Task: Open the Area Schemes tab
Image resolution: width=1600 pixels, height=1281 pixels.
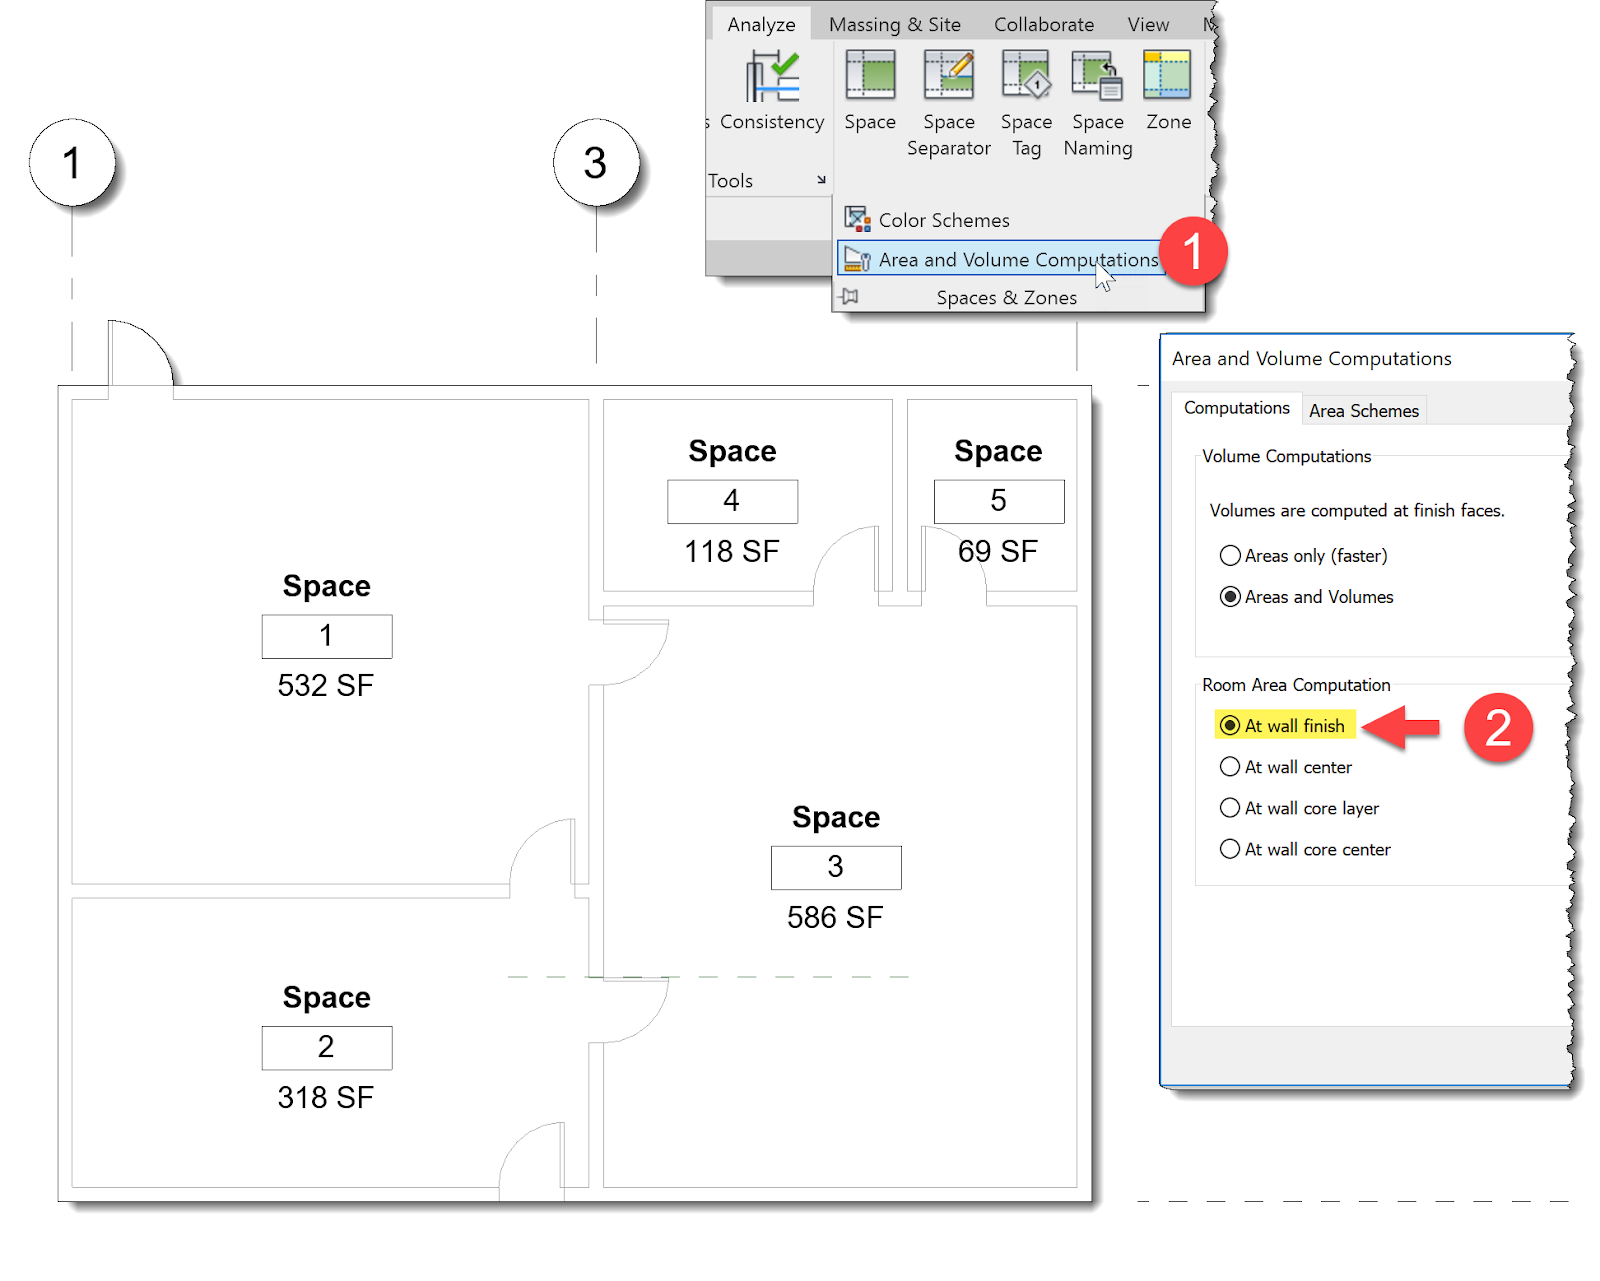Action: coord(1364,409)
